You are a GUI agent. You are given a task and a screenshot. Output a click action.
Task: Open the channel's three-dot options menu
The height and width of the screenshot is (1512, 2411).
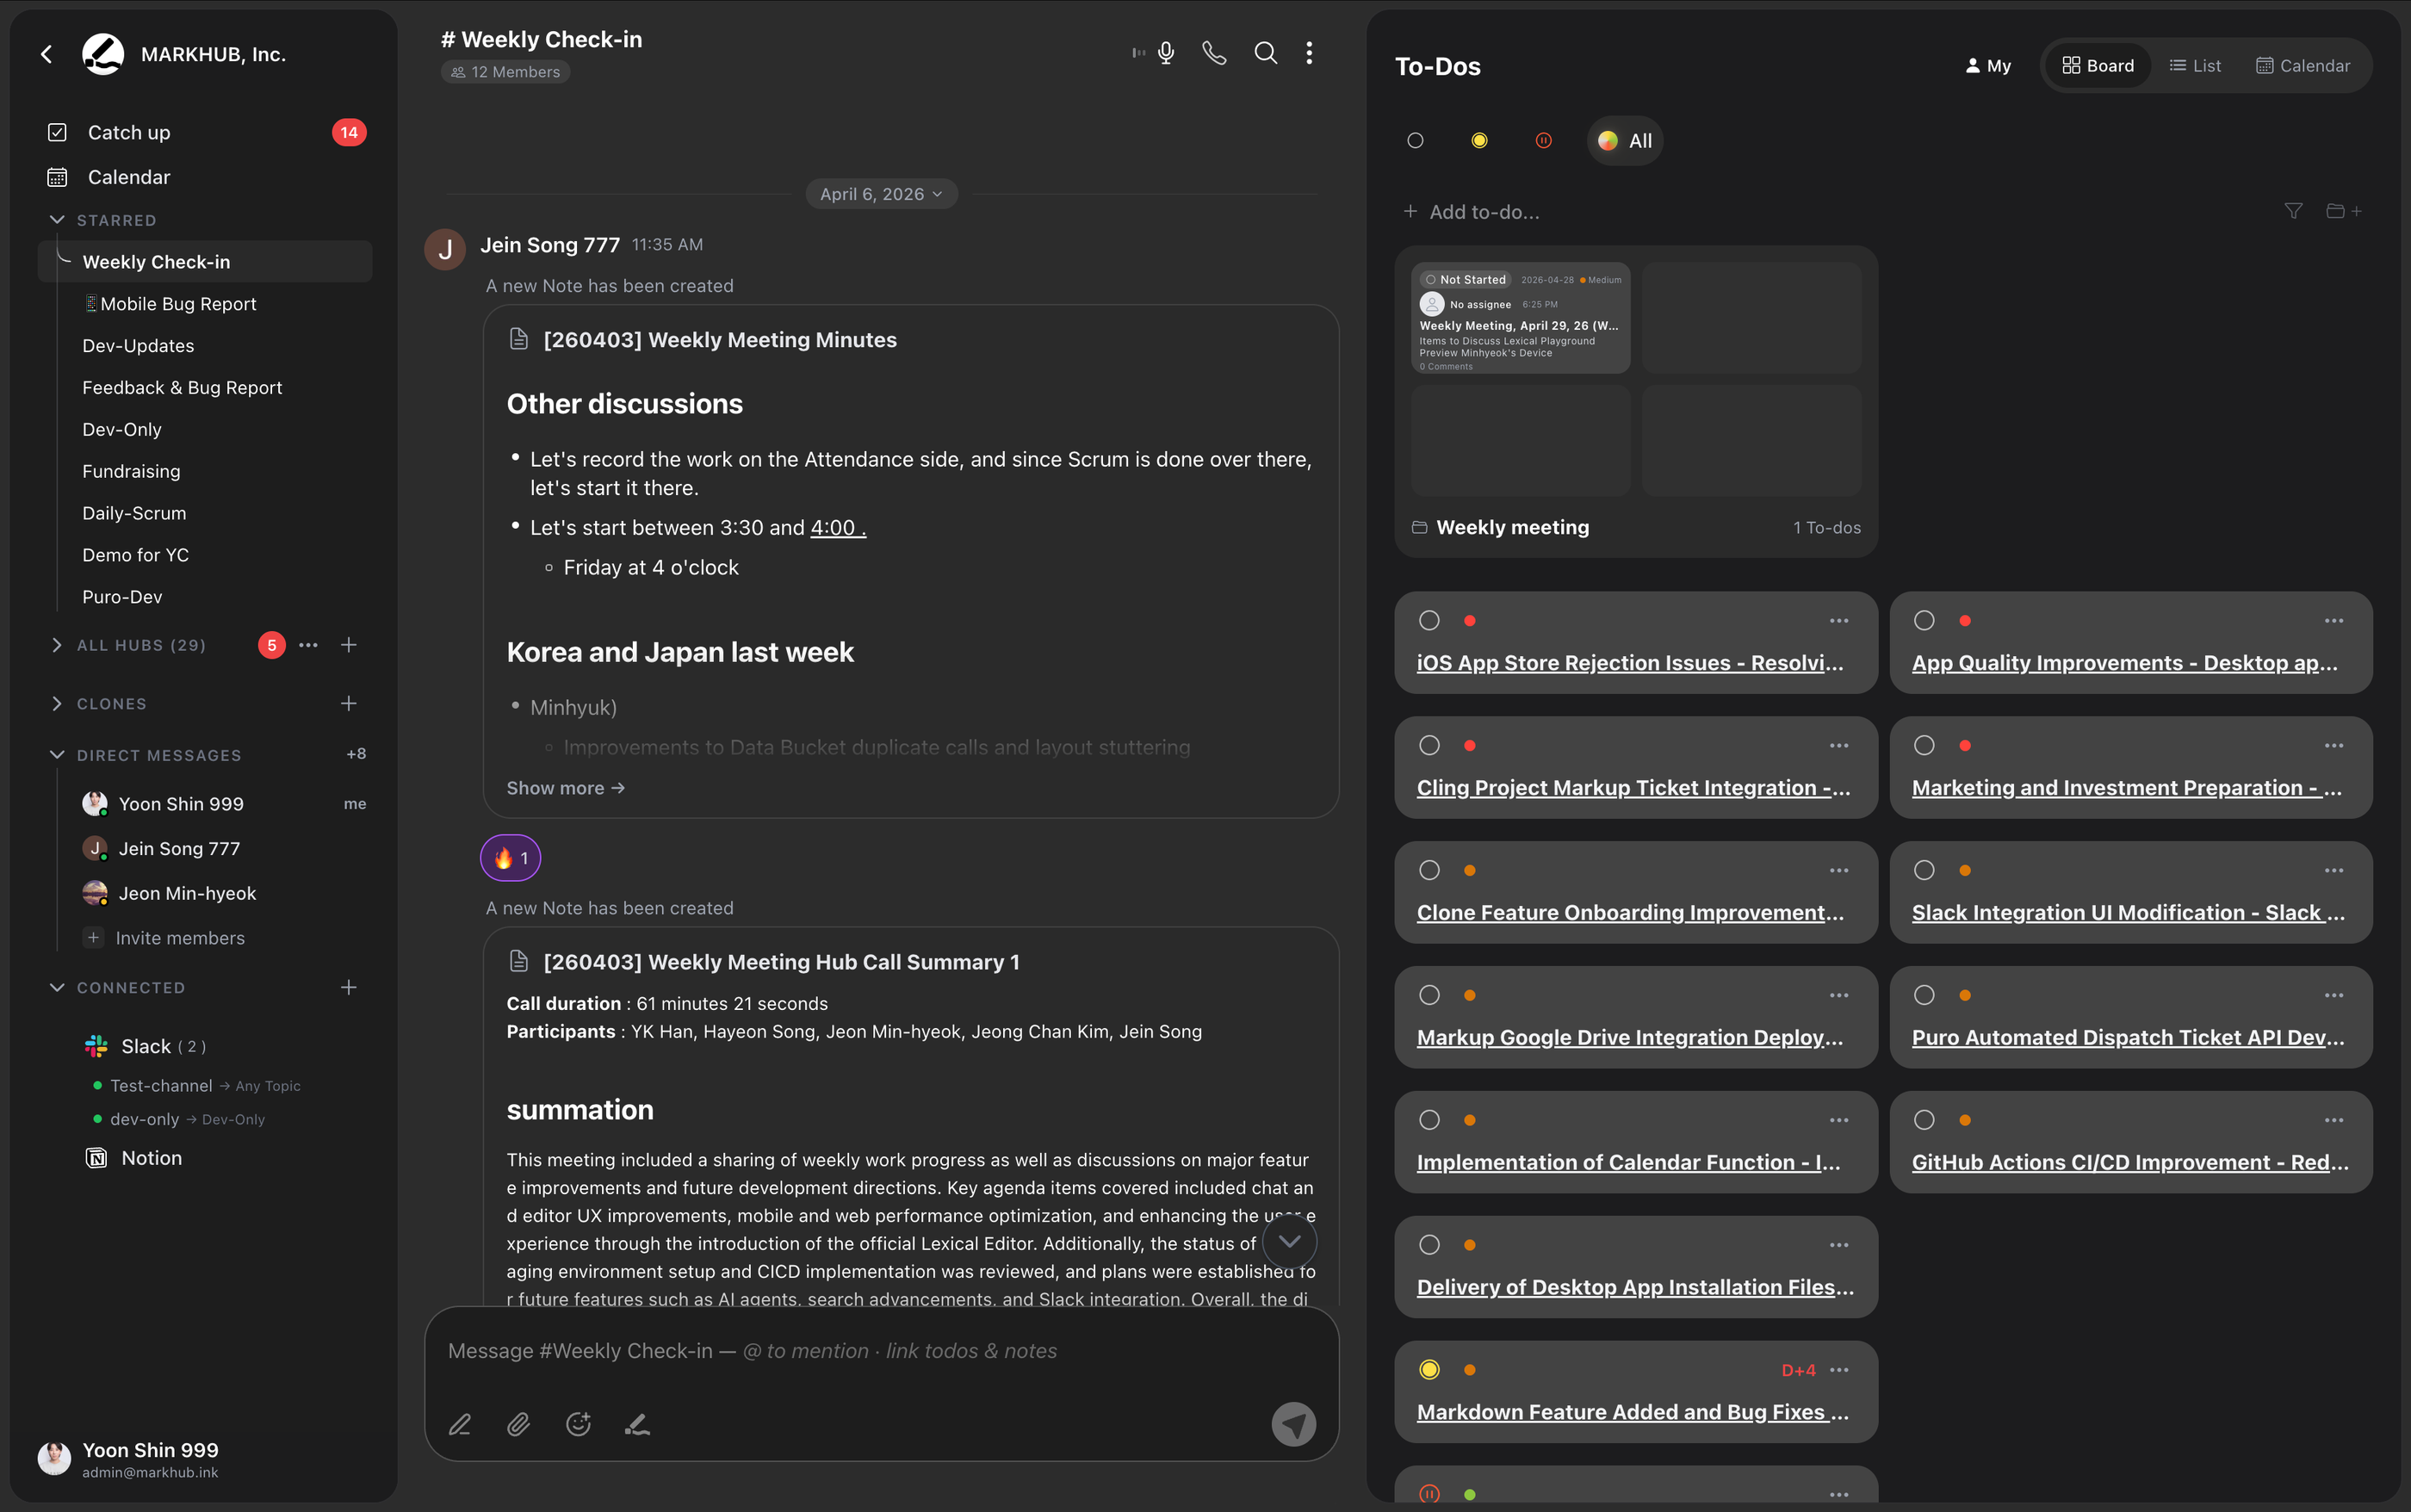click(1309, 53)
